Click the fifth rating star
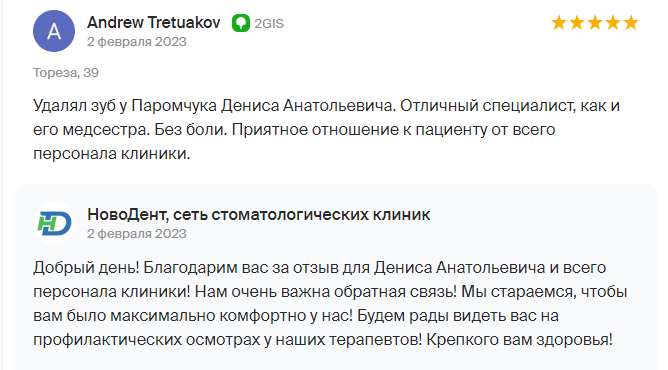 (631, 23)
